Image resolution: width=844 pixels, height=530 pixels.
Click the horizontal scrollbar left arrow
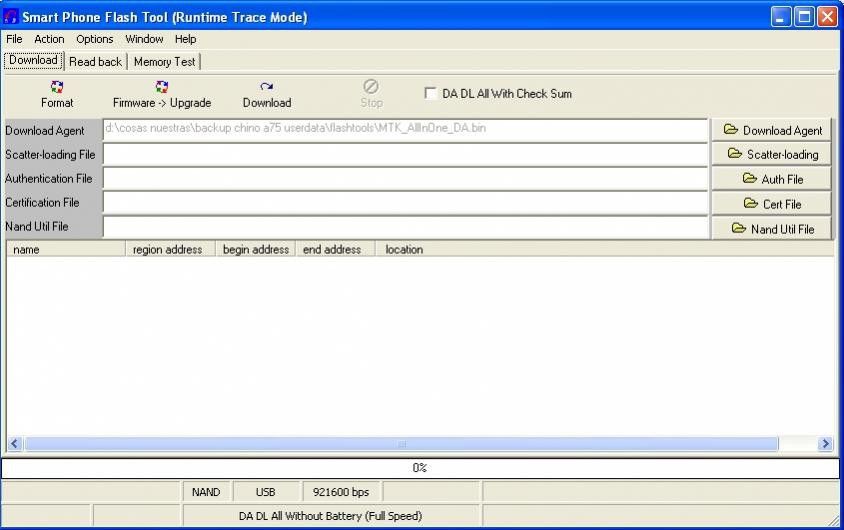(x=15, y=443)
